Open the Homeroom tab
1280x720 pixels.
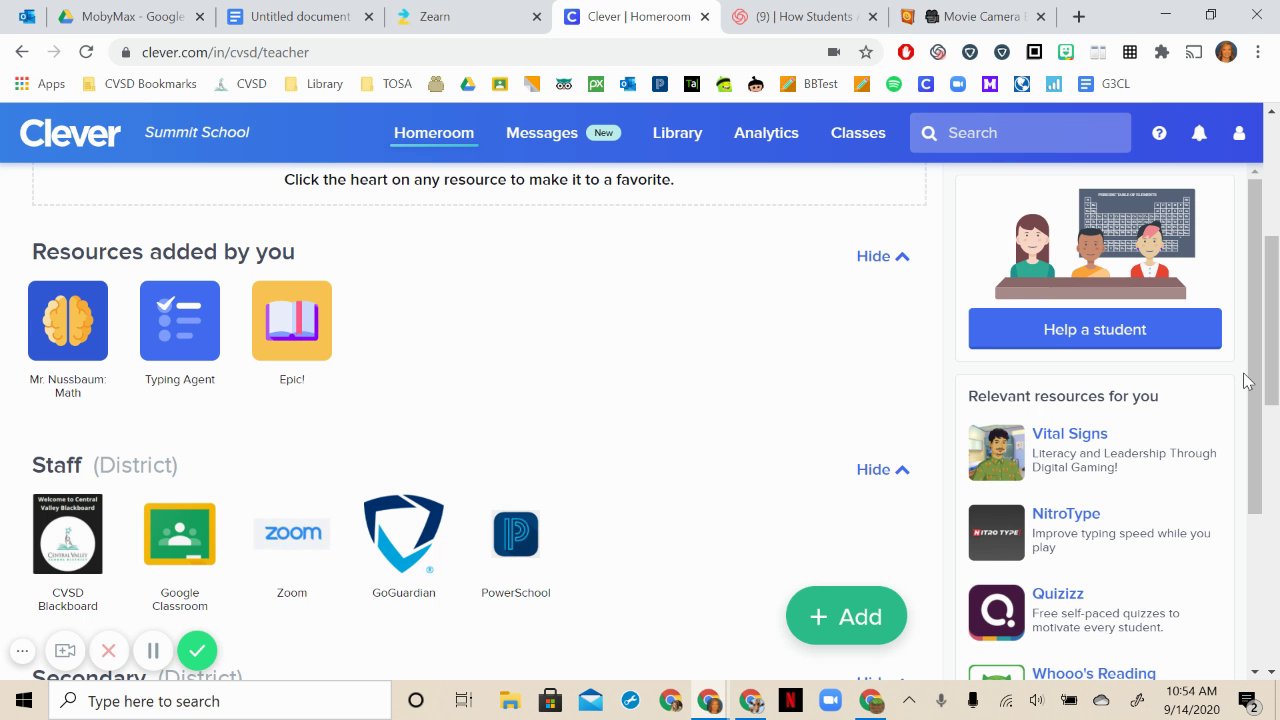pos(434,133)
